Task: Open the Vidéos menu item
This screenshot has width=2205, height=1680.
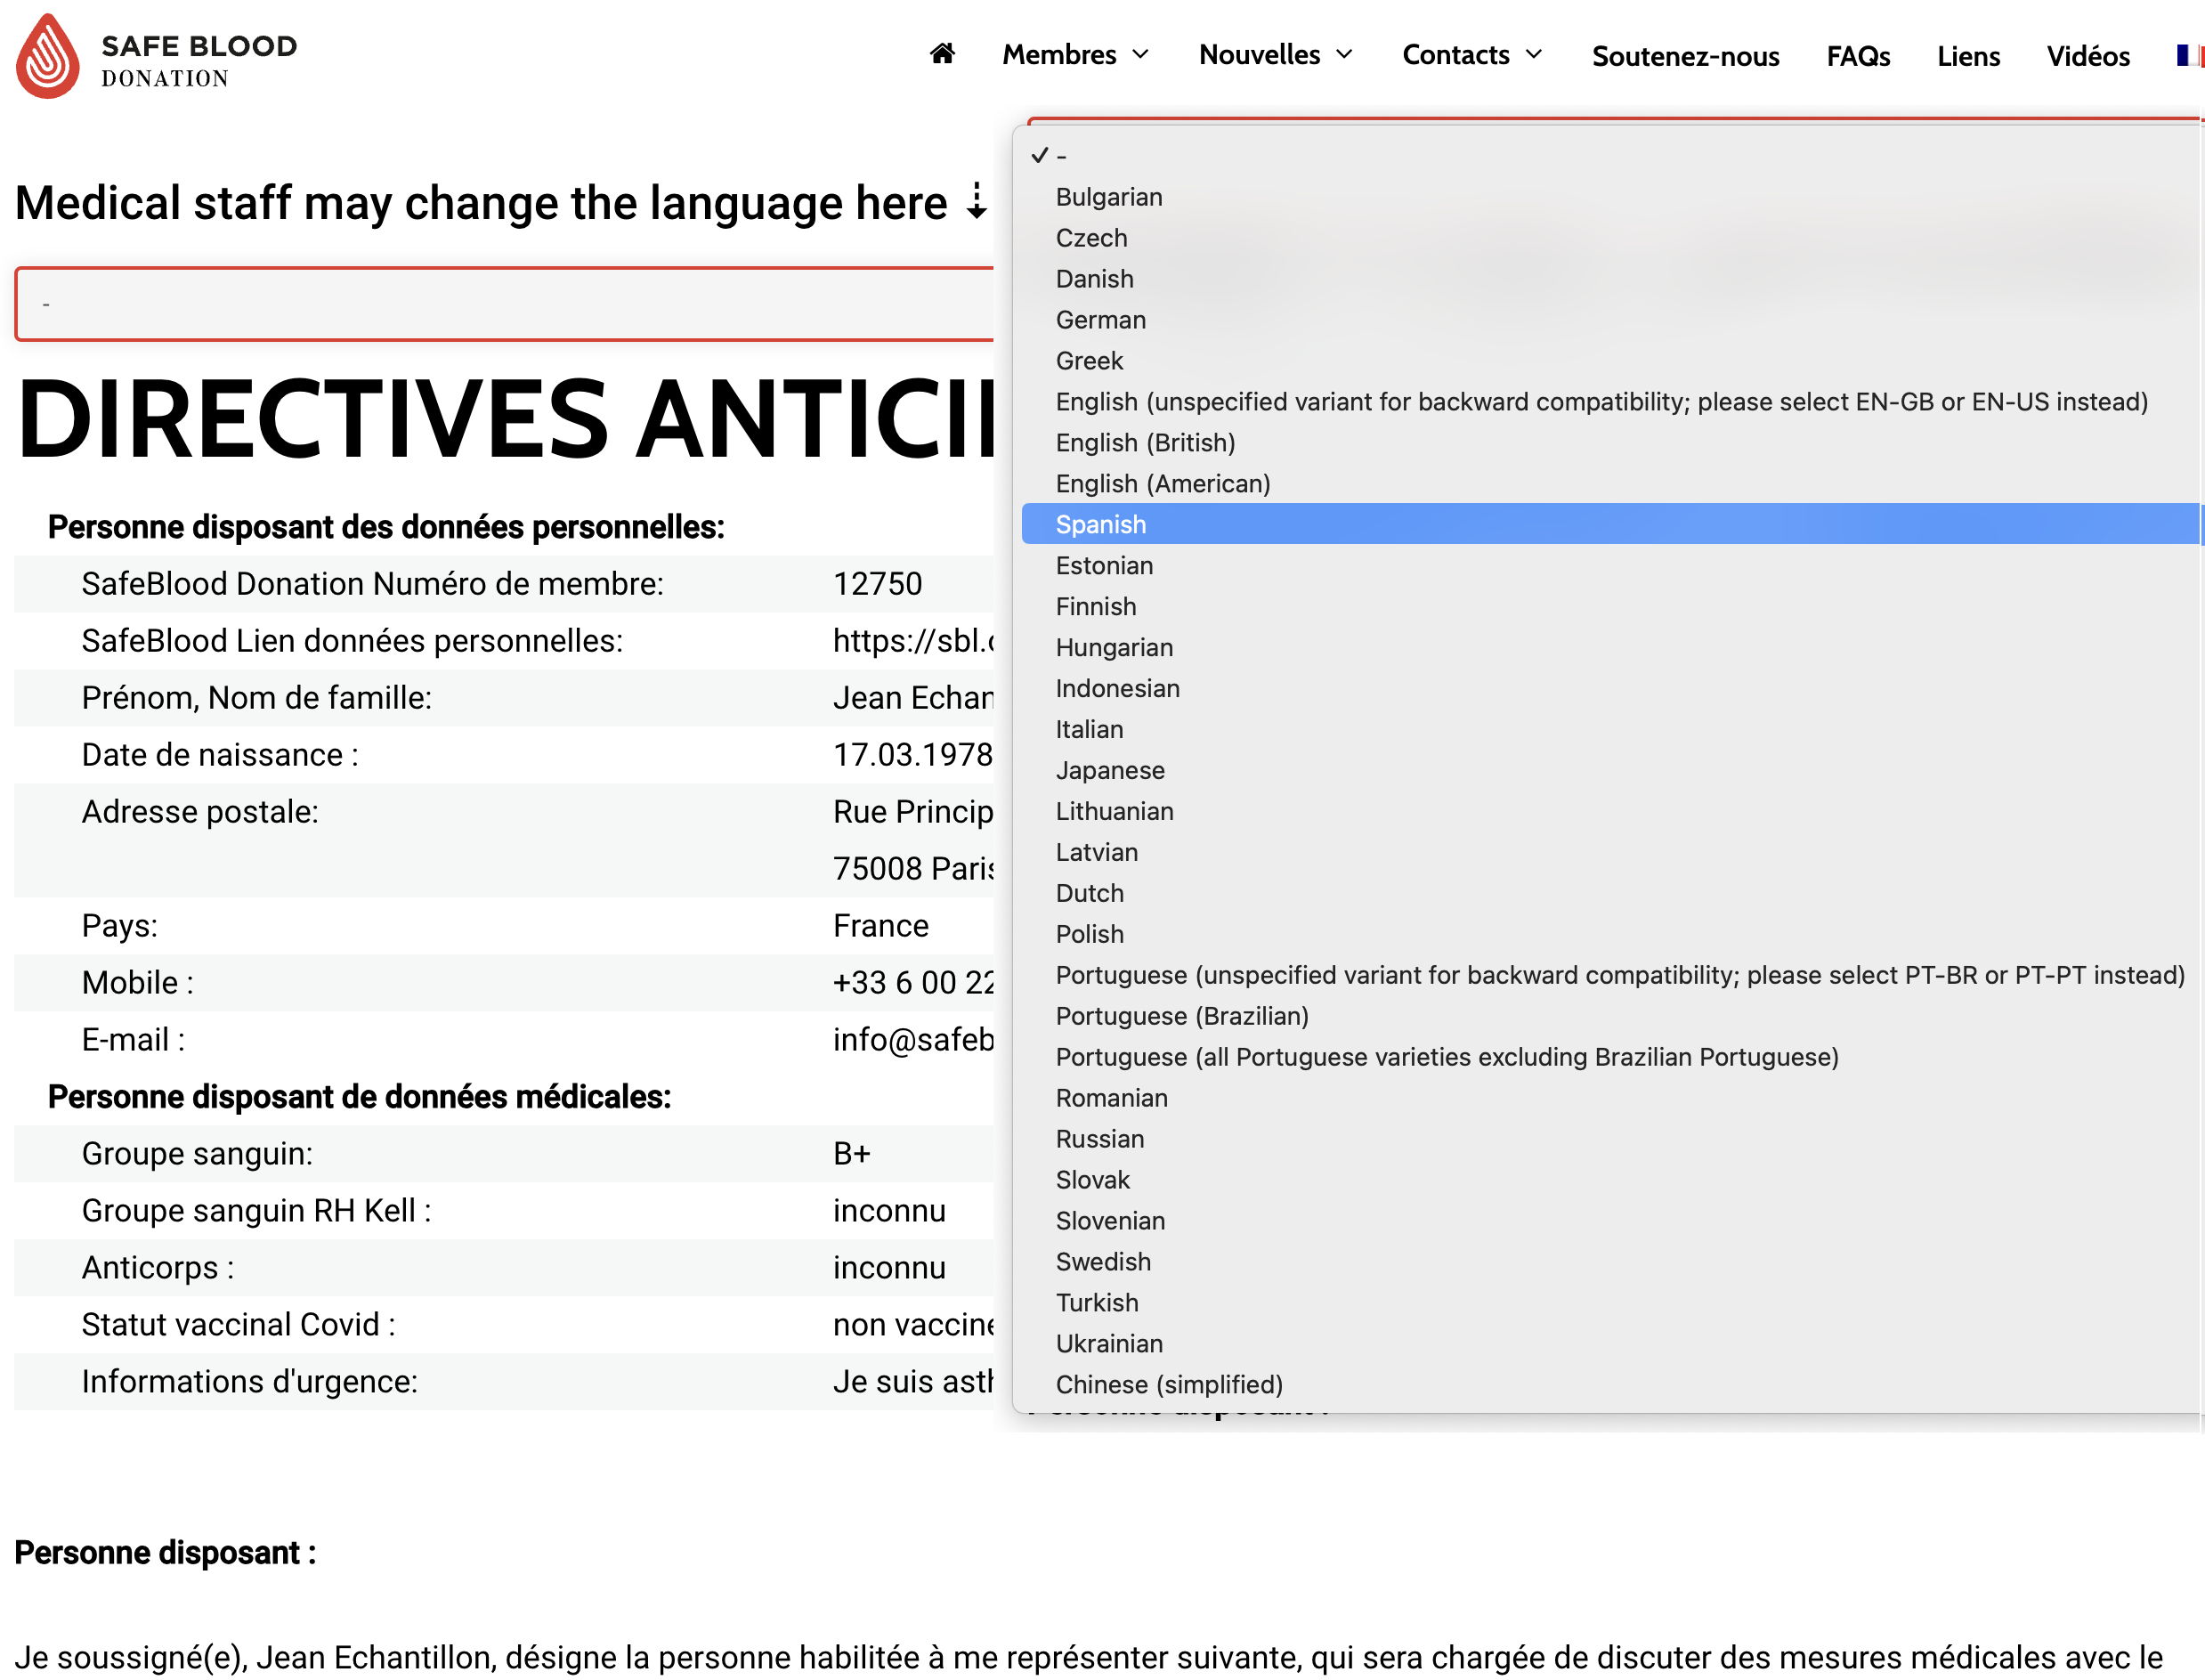Action: tap(2087, 56)
